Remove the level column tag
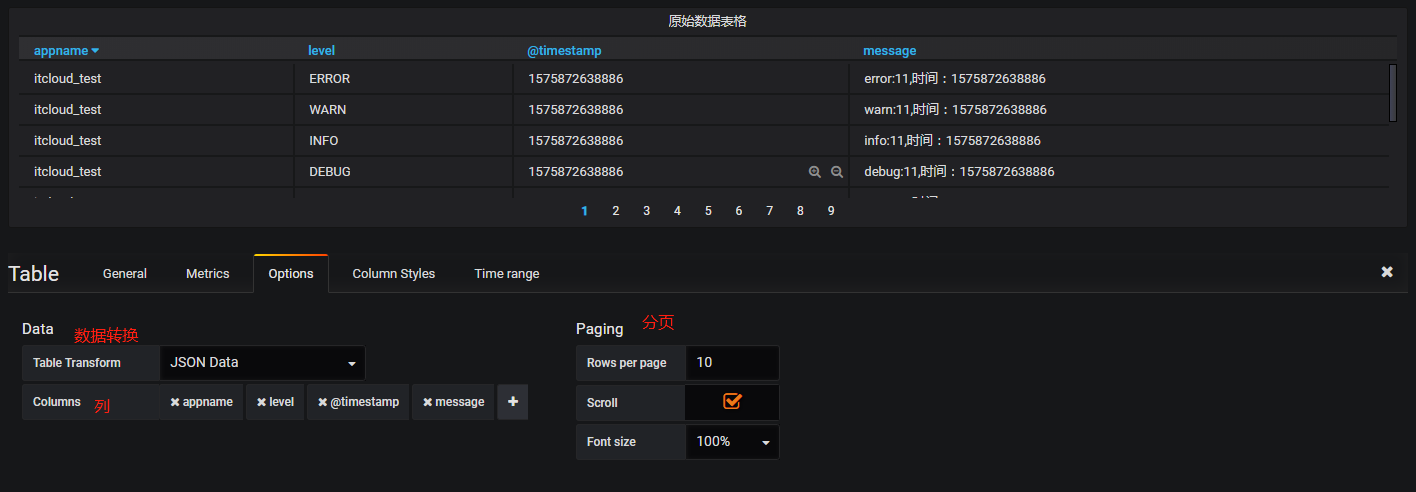 coord(262,402)
